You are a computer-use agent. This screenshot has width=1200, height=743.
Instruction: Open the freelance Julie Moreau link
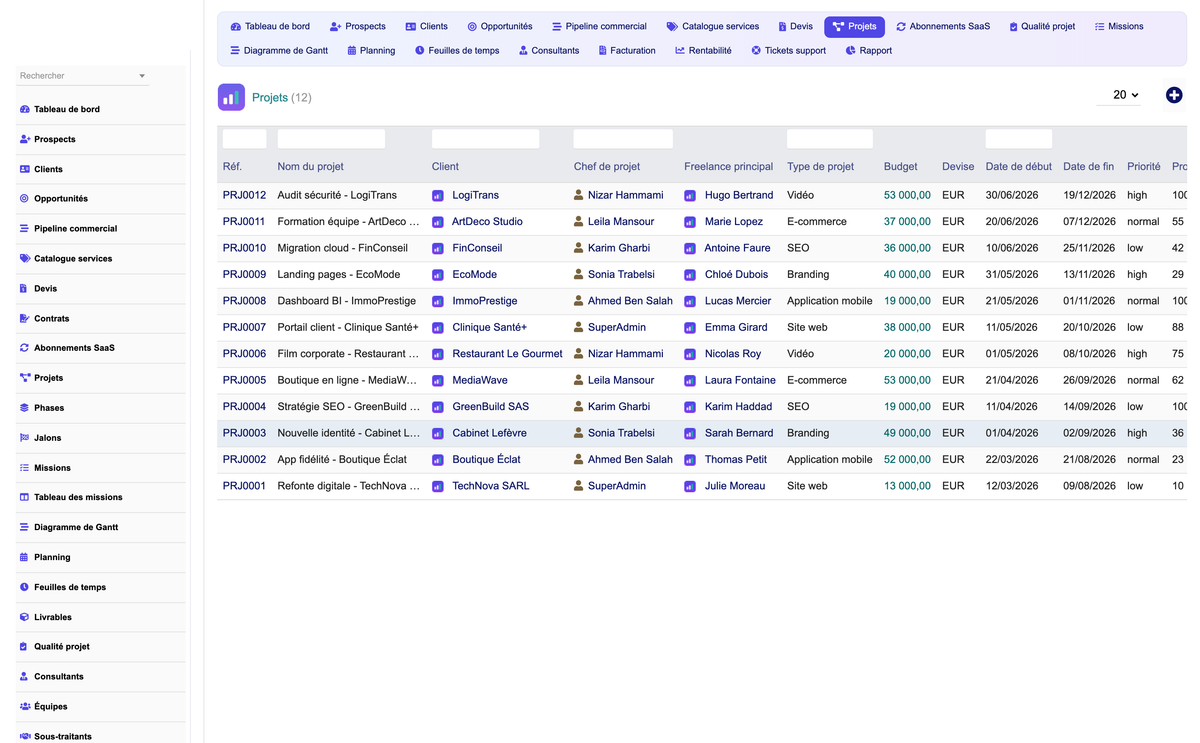click(735, 486)
